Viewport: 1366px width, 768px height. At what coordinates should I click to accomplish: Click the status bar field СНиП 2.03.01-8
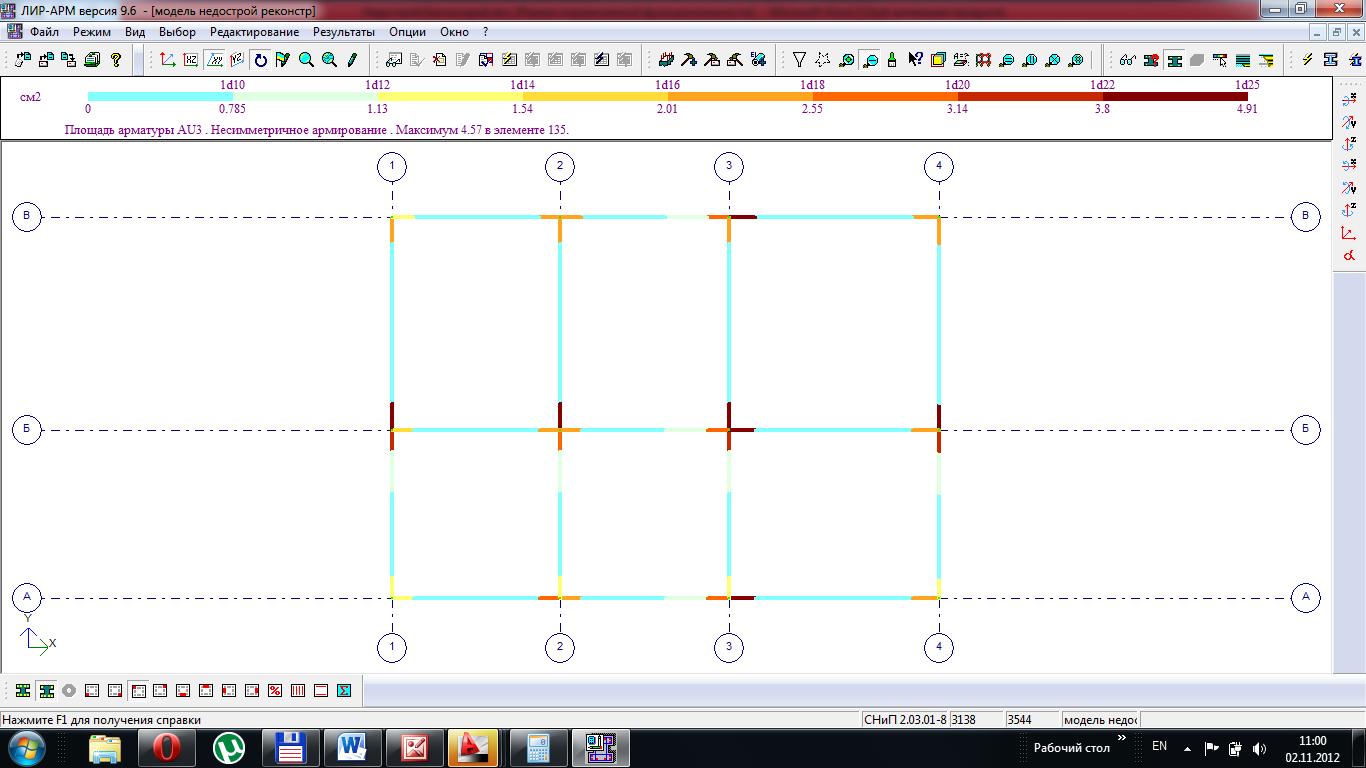point(904,719)
